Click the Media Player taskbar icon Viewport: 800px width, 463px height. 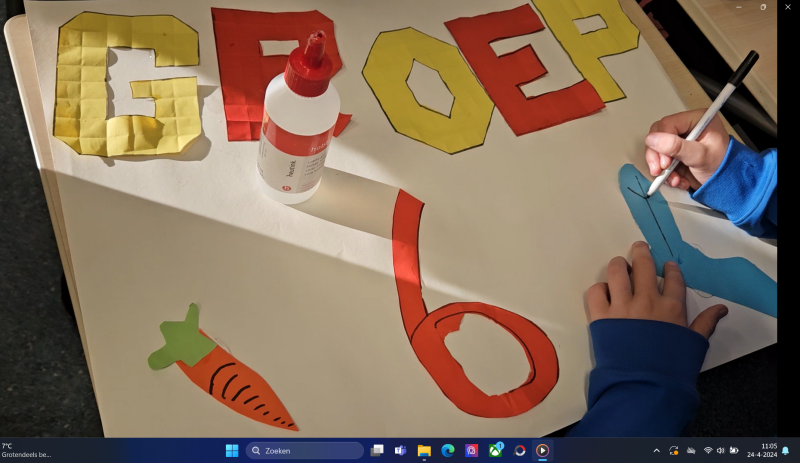click(x=542, y=451)
